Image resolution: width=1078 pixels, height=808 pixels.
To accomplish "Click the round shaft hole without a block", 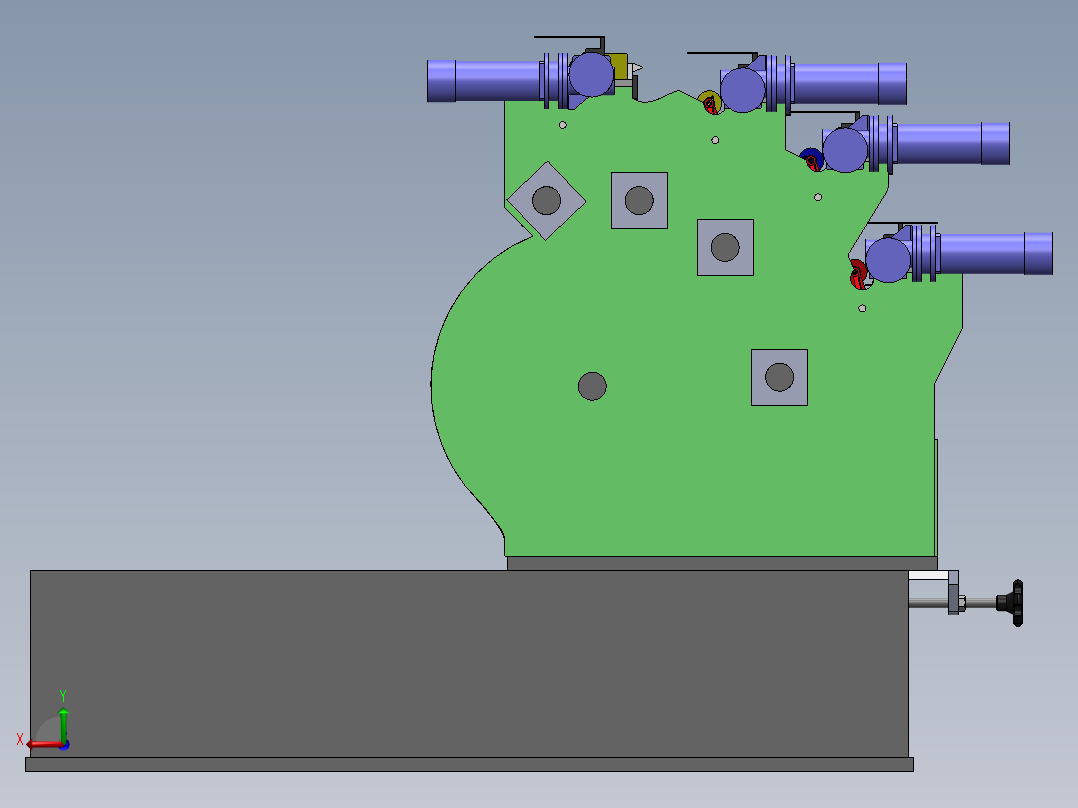I will 592,386.
